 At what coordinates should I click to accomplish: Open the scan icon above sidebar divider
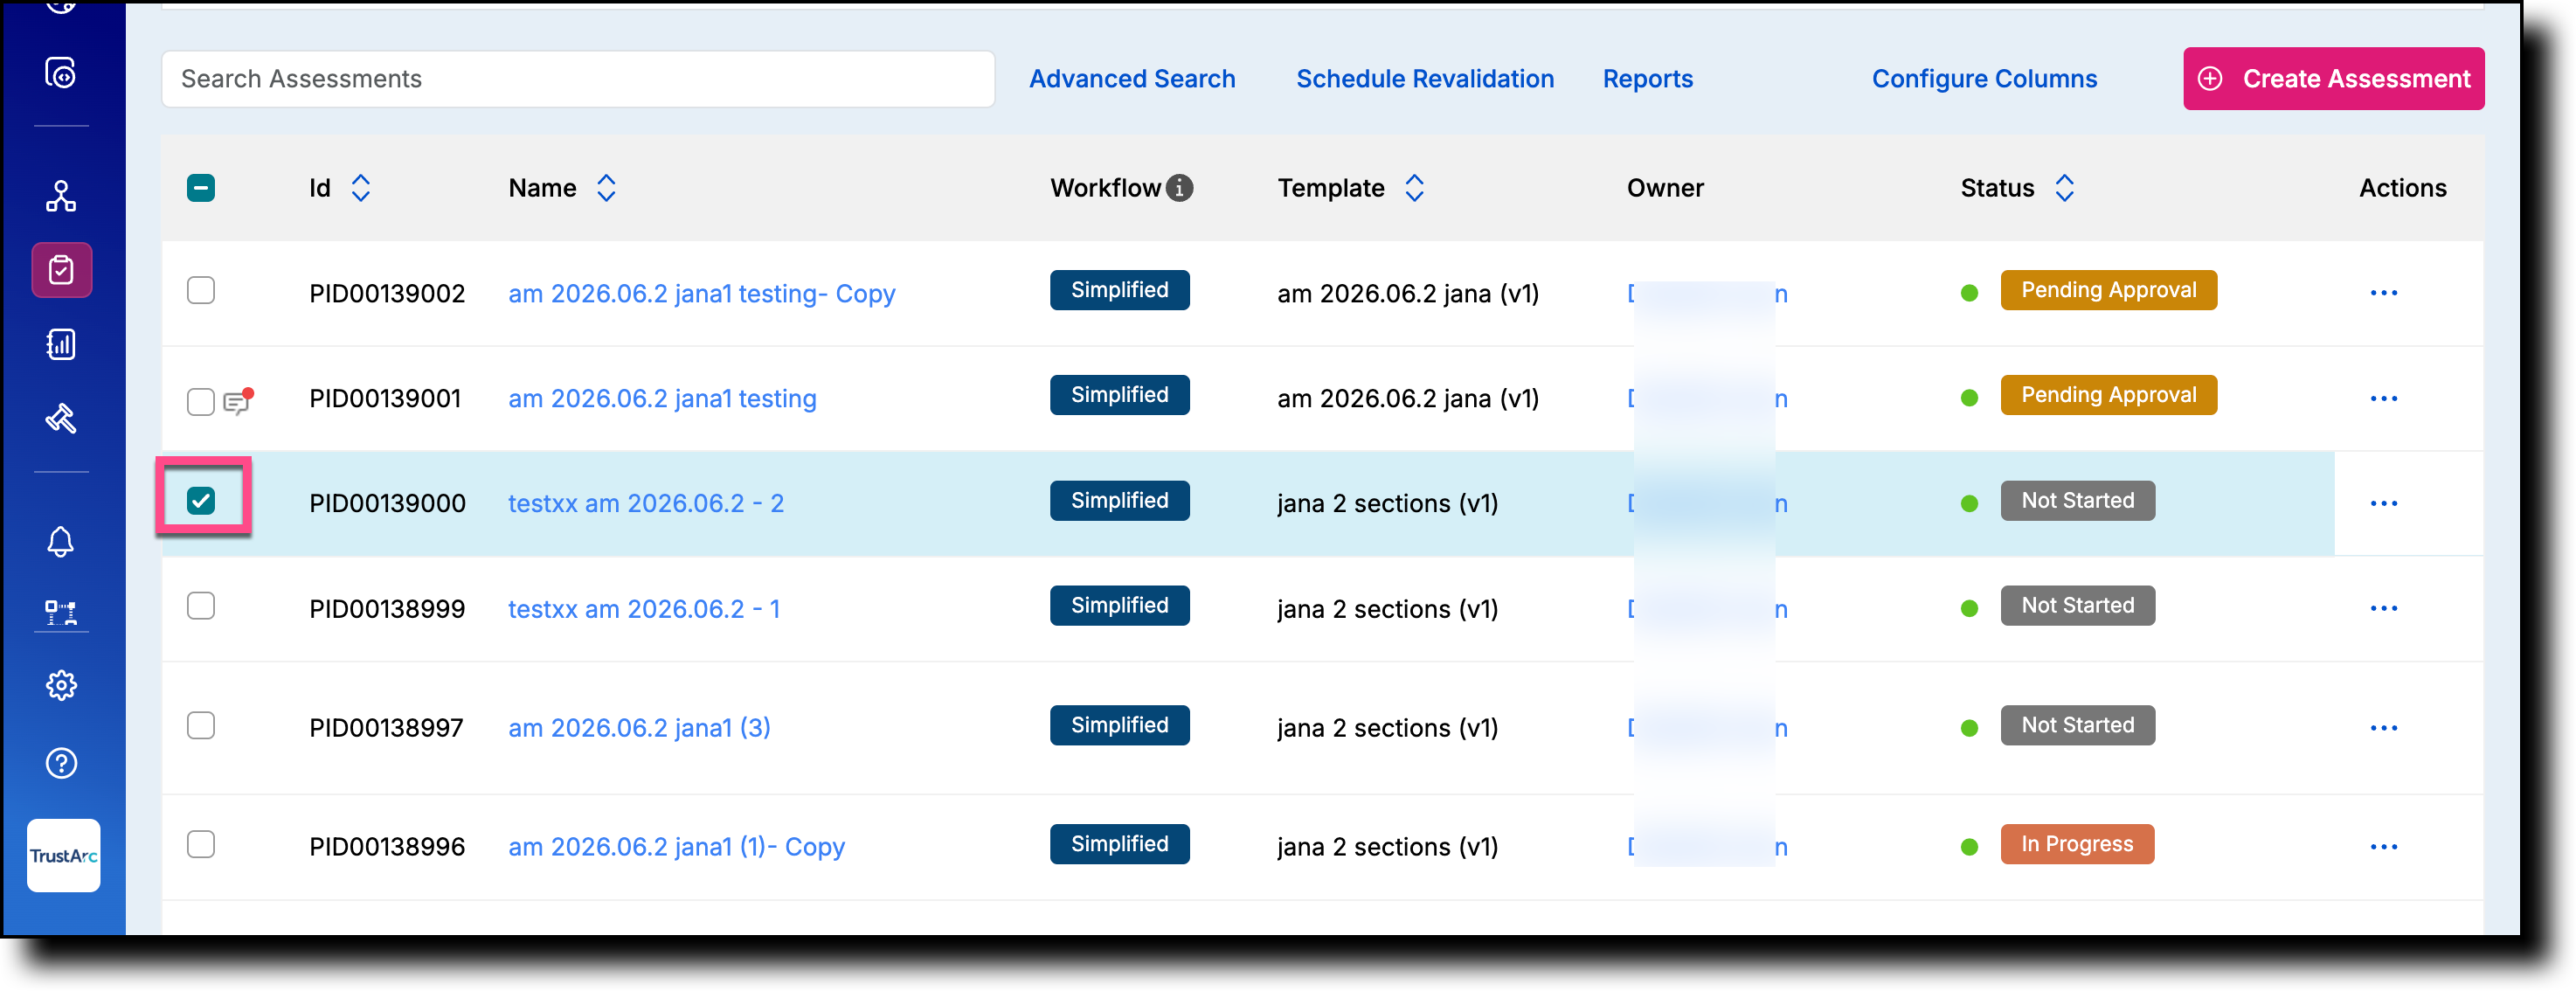click(x=61, y=73)
